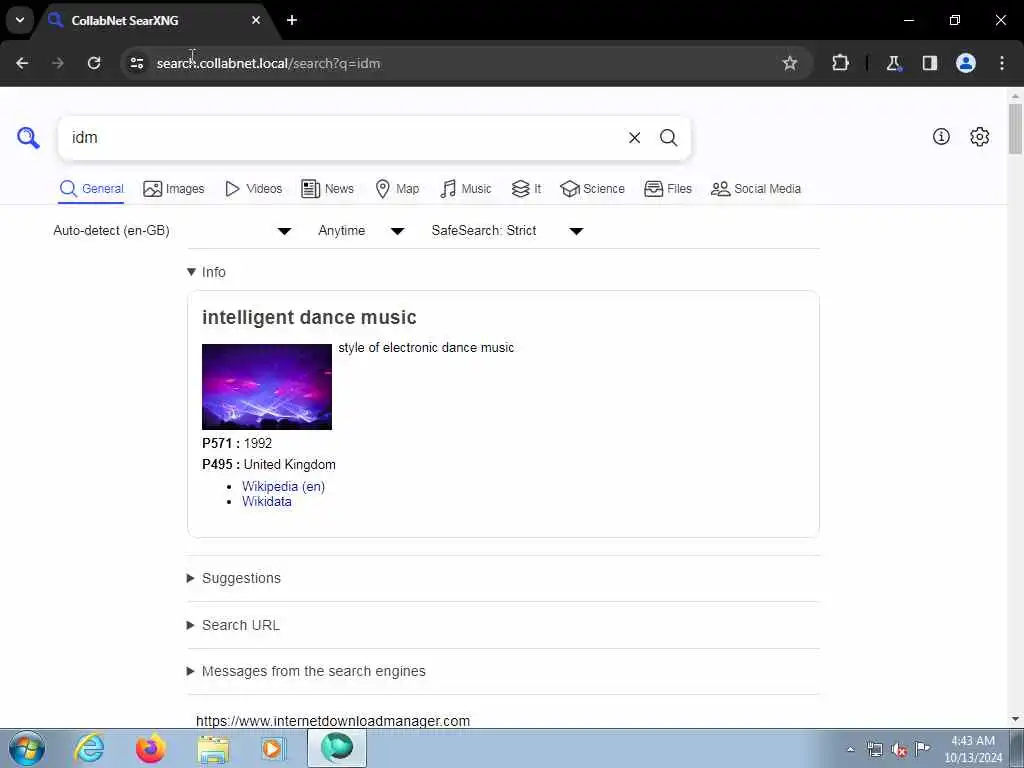Switch to Music search tab
1024x768 pixels.
(466, 189)
